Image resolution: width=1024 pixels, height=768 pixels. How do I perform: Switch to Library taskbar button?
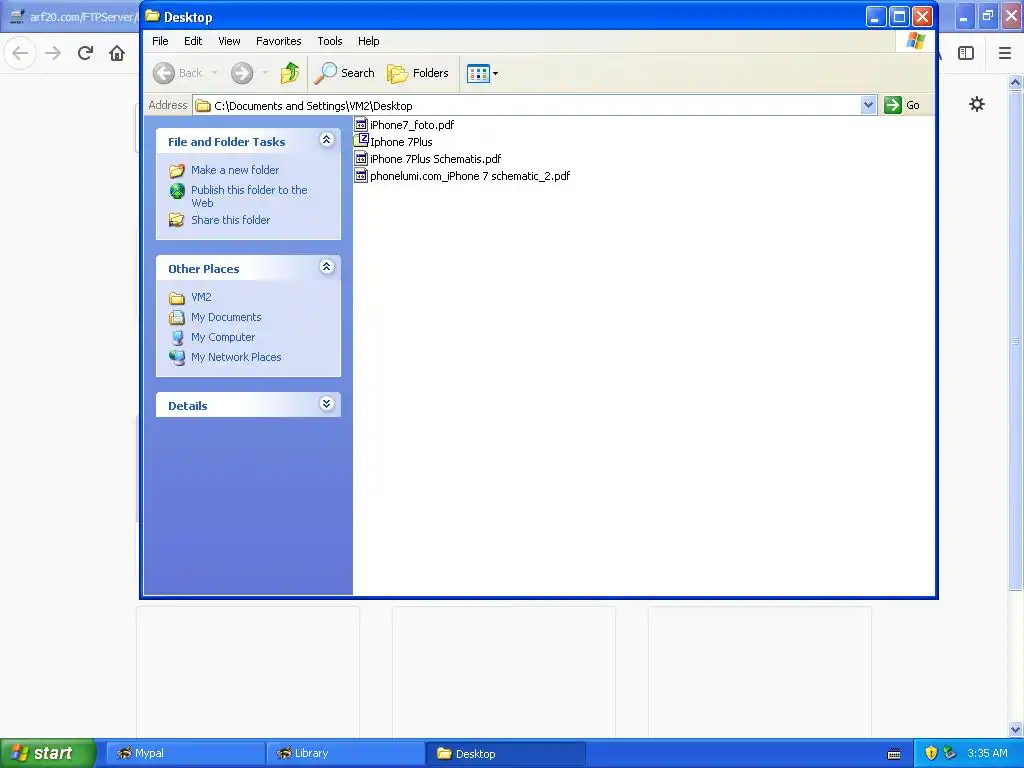pyautogui.click(x=345, y=754)
